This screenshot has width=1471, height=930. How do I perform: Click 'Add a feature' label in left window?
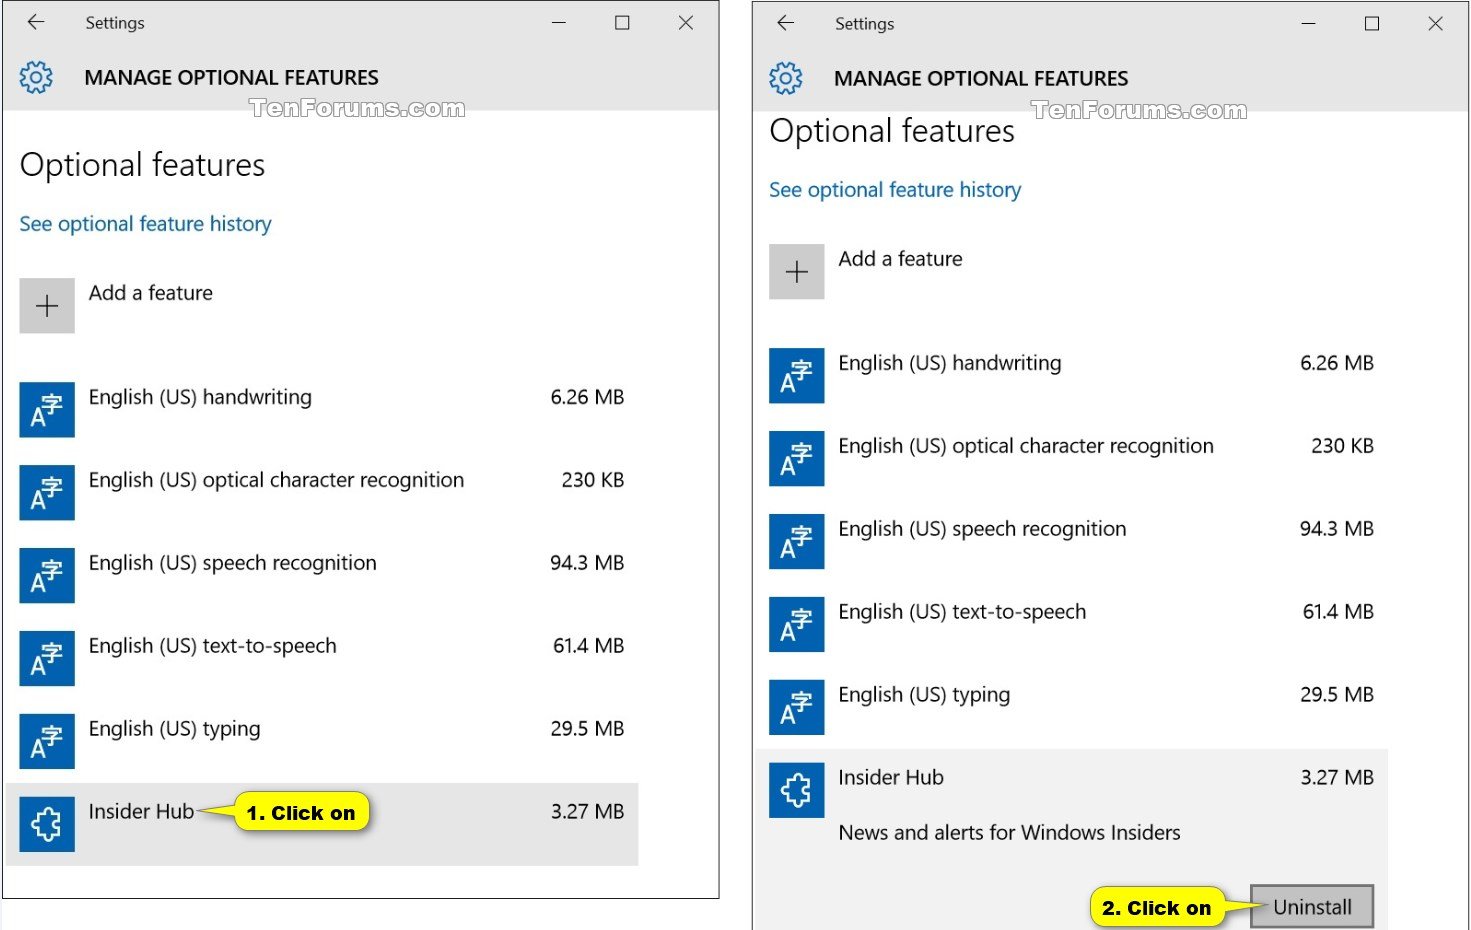click(x=151, y=293)
